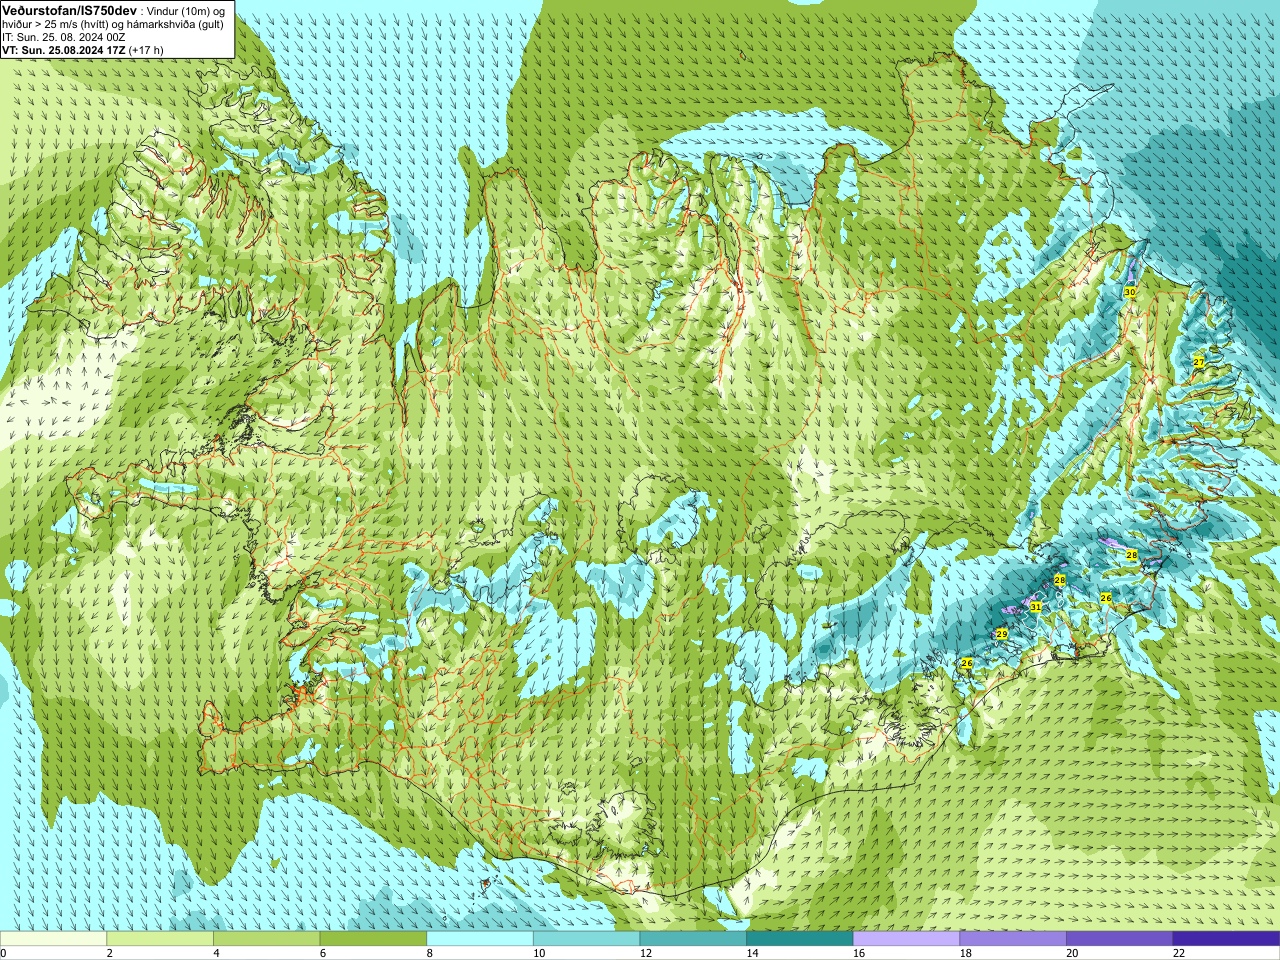
Task: Click the yellow gust label 31
Action: coord(1036,607)
